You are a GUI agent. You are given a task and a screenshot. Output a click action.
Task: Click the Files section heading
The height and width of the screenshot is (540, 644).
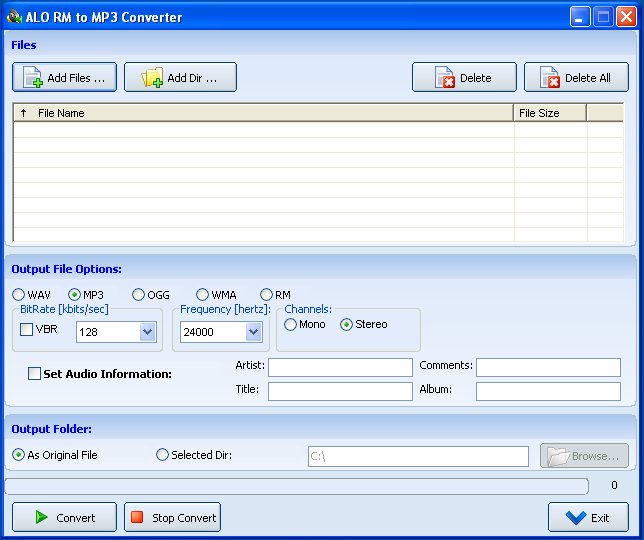(x=23, y=45)
